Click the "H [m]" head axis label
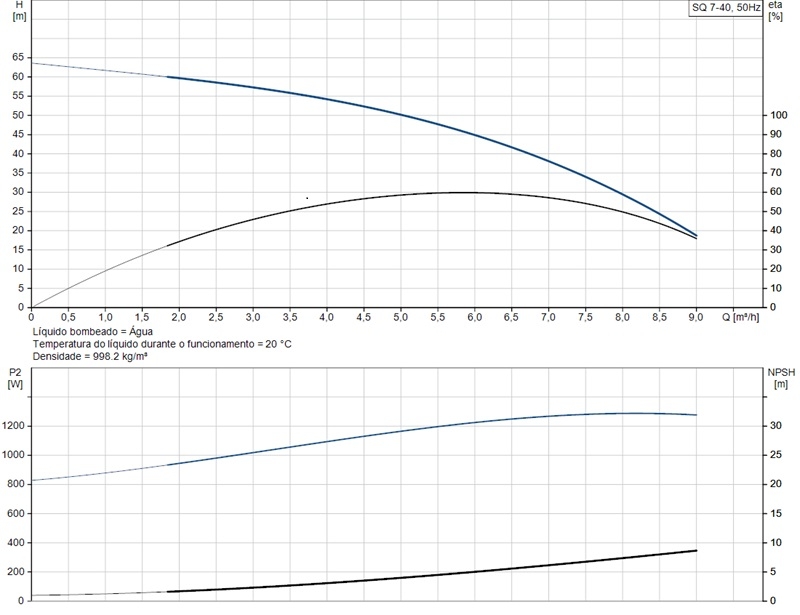The height and width of the screenshot is (615, 800). pos(19,10)
